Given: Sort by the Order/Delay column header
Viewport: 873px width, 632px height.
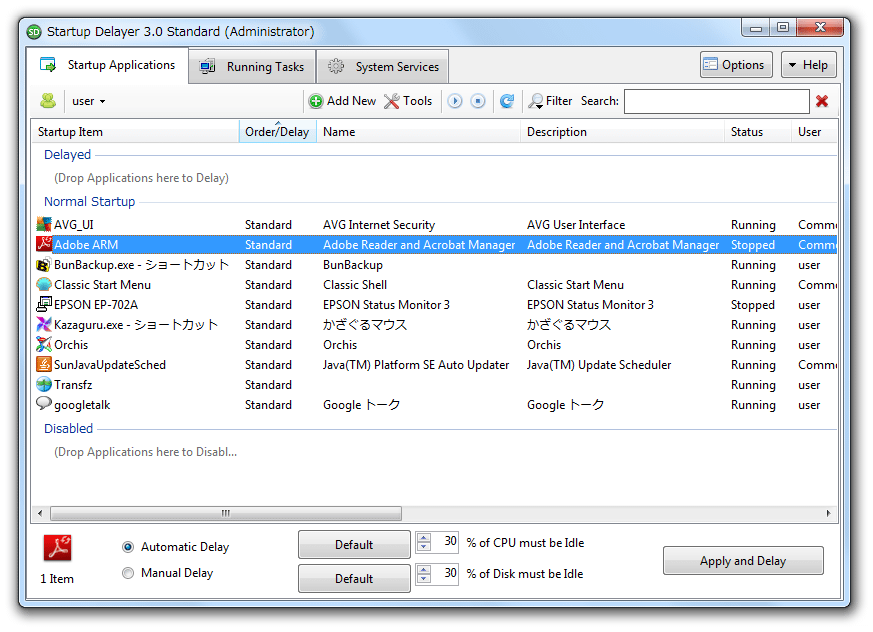Looking at the screenshot, I should click(x=277, y=132).
